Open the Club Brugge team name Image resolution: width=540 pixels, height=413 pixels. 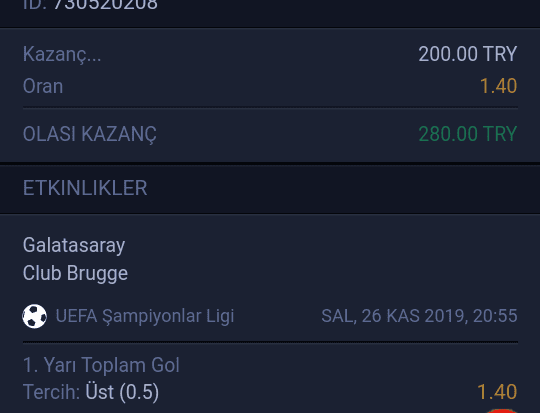(x=75, y=273)
